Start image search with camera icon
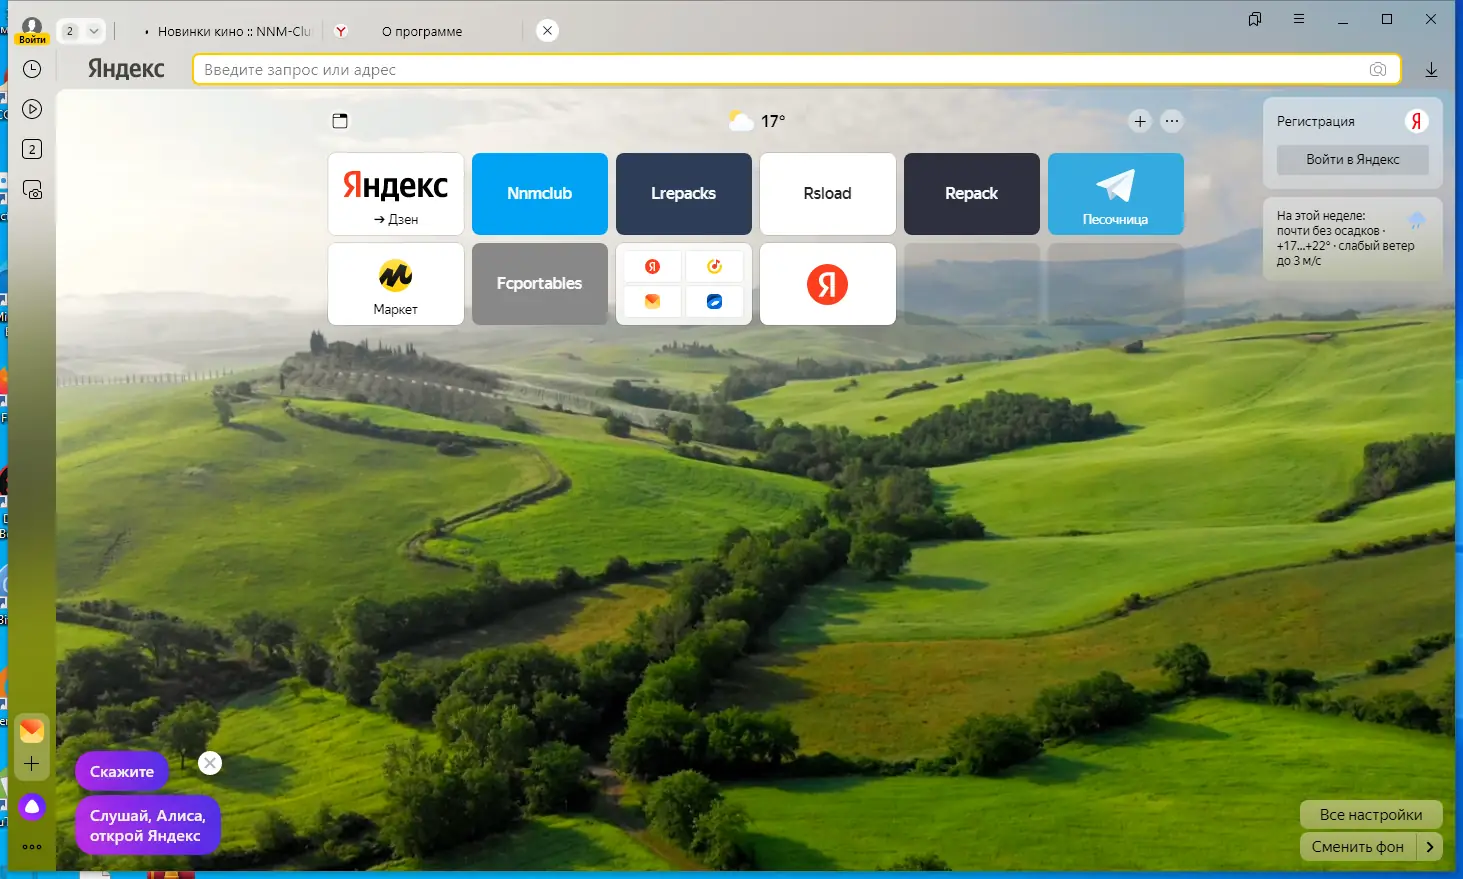Image resolution: width=1463 pixels, height=879 pixels. [x=1378, y=69]
